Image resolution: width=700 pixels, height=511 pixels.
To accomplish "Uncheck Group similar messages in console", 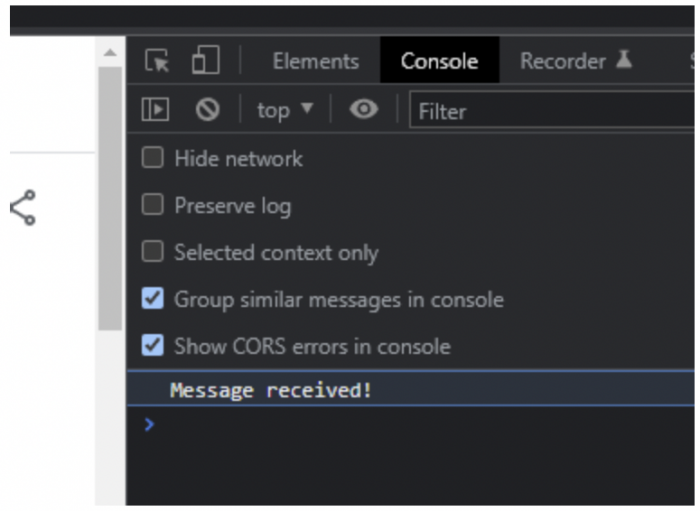I will click(x=152, y=299).
